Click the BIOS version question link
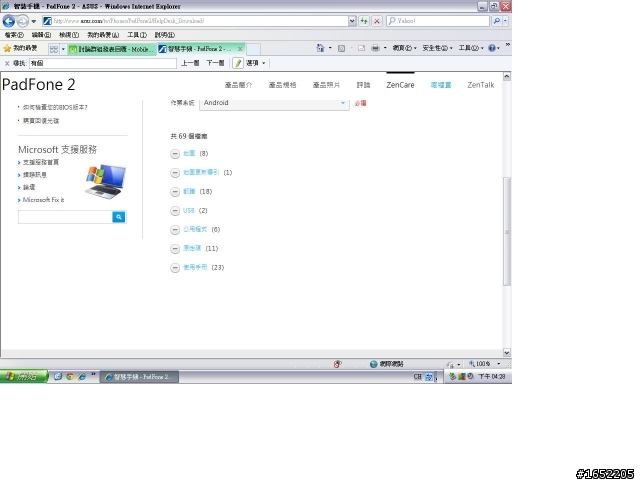Viewport: 640px width, 482px height. (x=55, y=107)
